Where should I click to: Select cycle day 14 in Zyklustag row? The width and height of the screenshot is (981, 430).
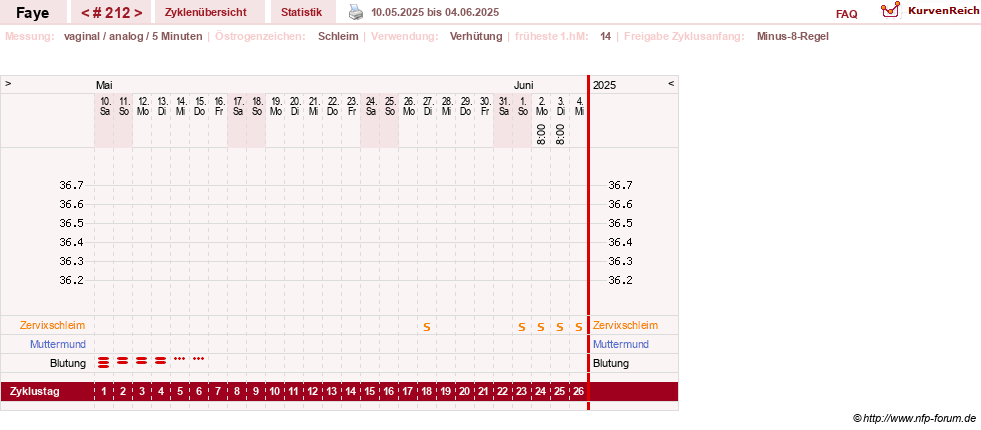click(x=351, y=392)
